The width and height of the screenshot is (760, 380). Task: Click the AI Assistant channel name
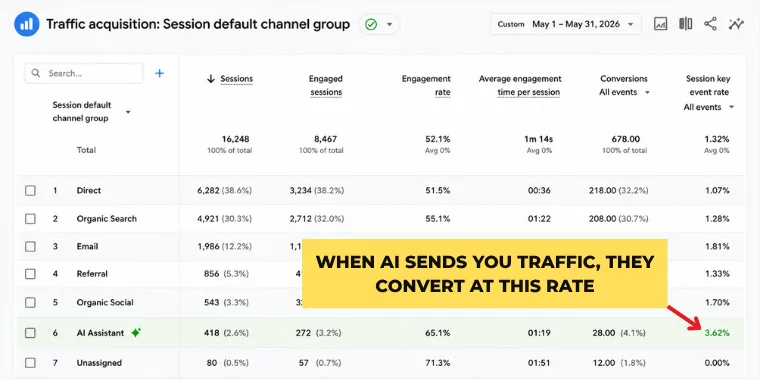[x=100, y=333]
